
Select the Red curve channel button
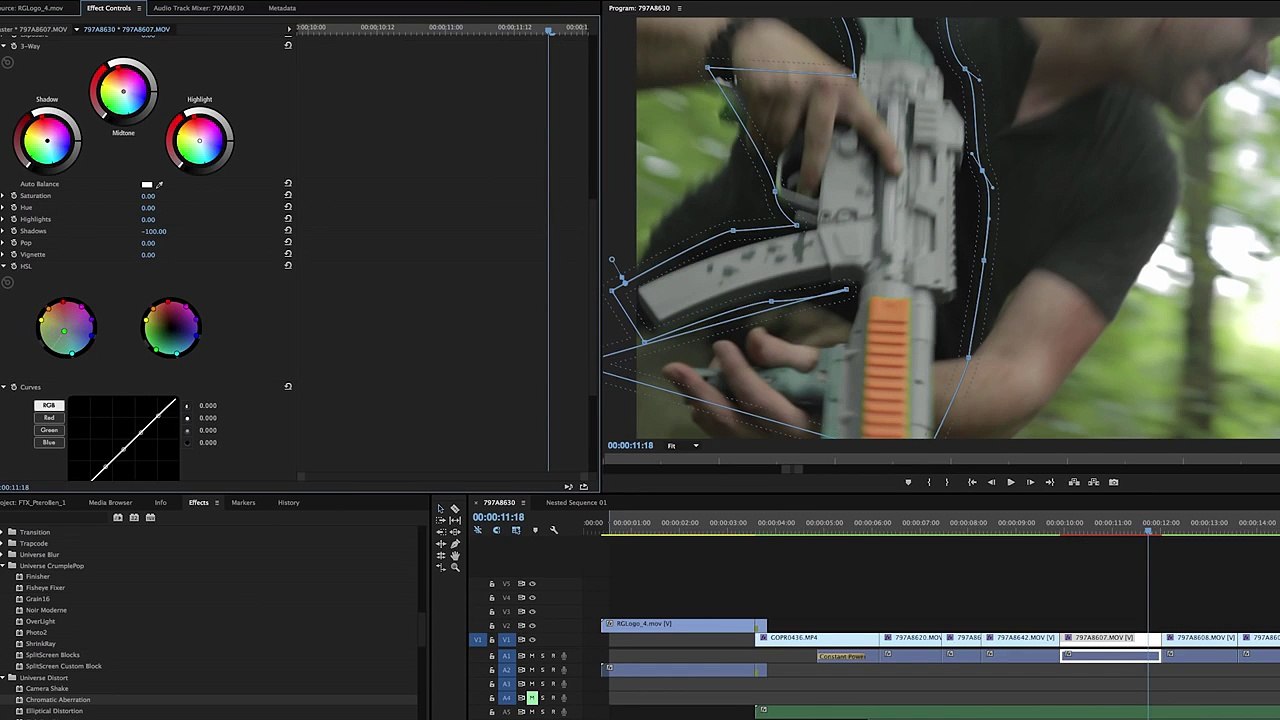[x=49, y=417]
